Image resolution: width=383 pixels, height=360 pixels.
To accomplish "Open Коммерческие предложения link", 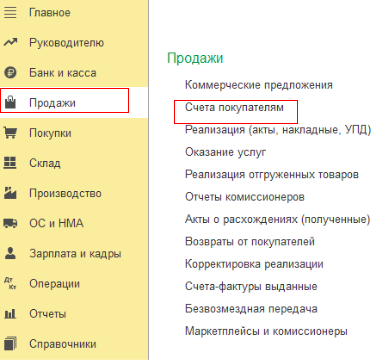I will click(259, 85).
